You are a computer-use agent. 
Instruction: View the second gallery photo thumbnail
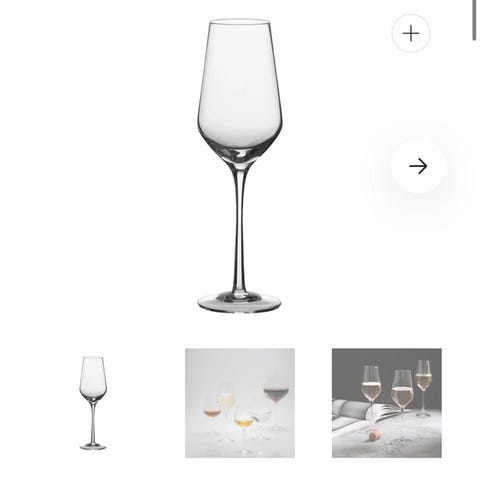240,403
